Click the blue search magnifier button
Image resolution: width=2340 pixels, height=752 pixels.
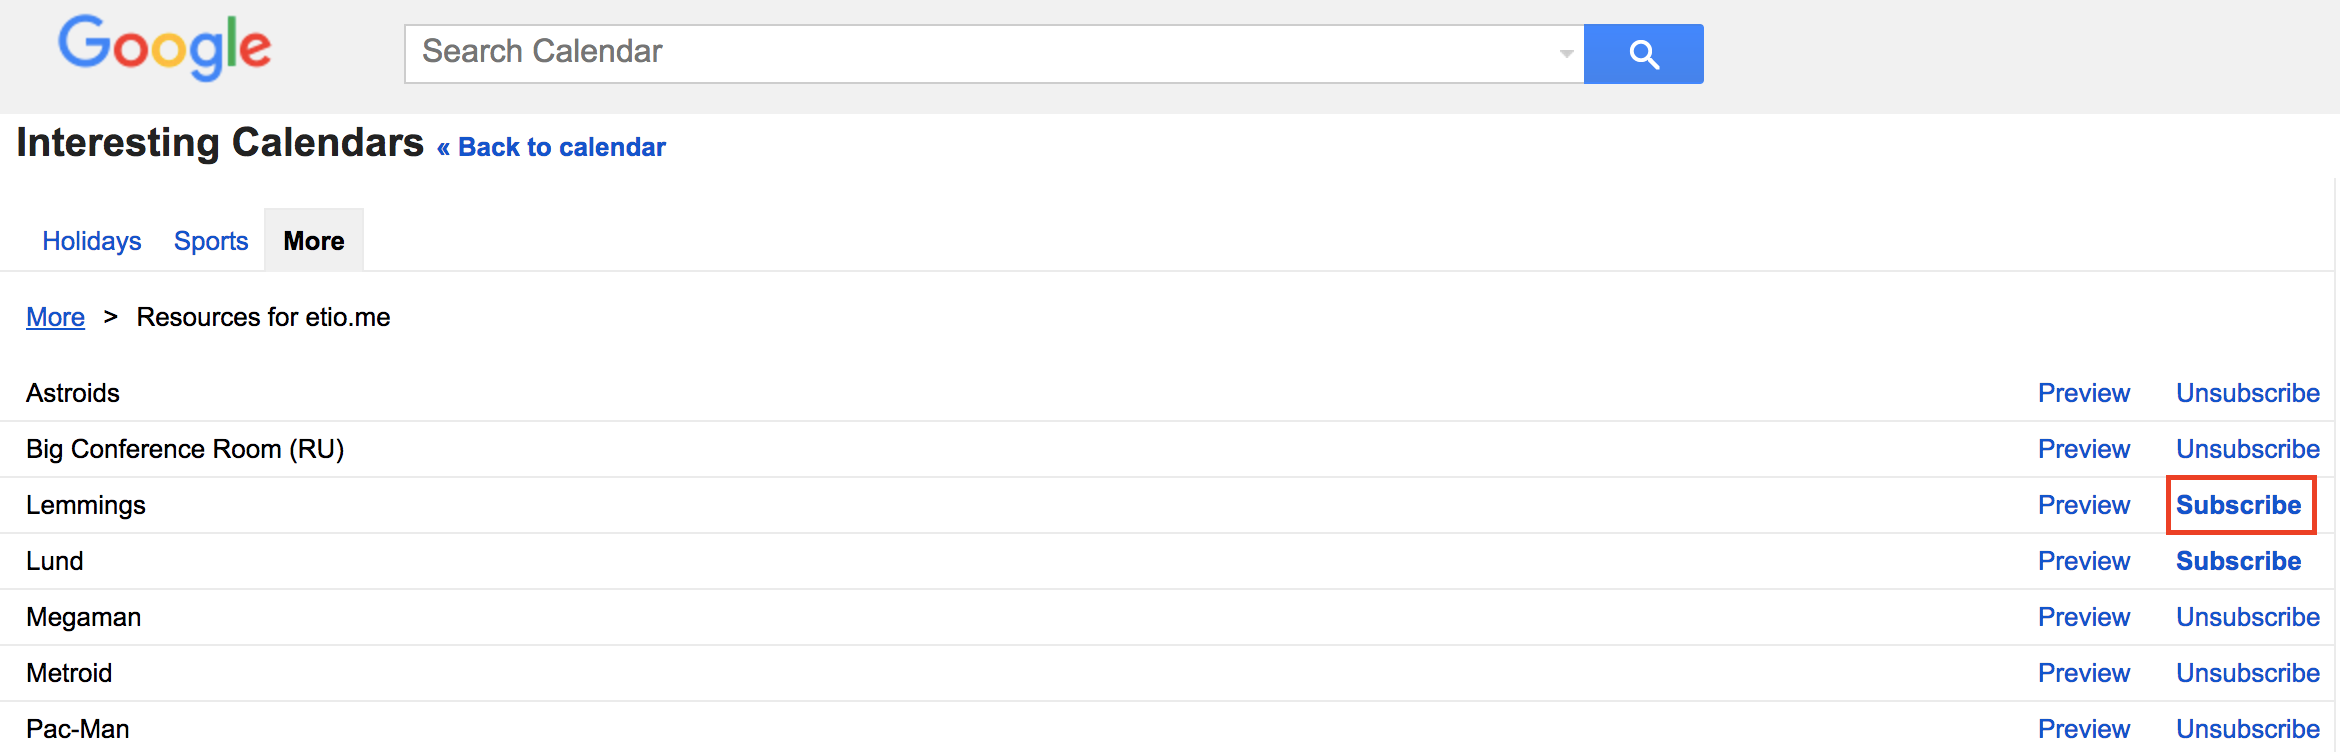(x=1643, y=54)
